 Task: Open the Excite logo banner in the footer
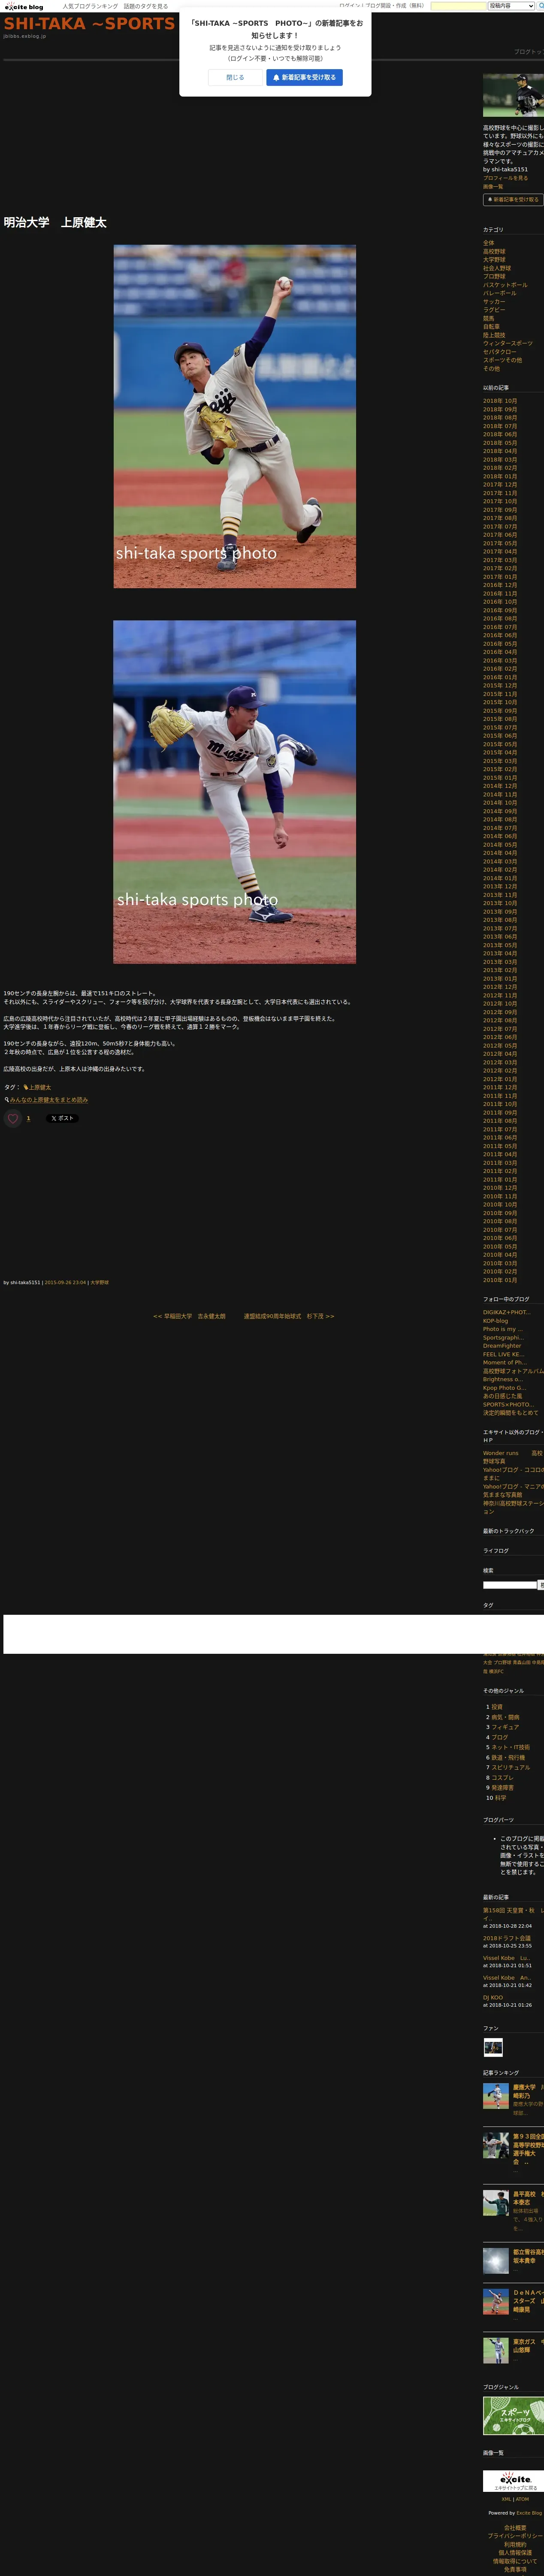(x=515, y=2481)
